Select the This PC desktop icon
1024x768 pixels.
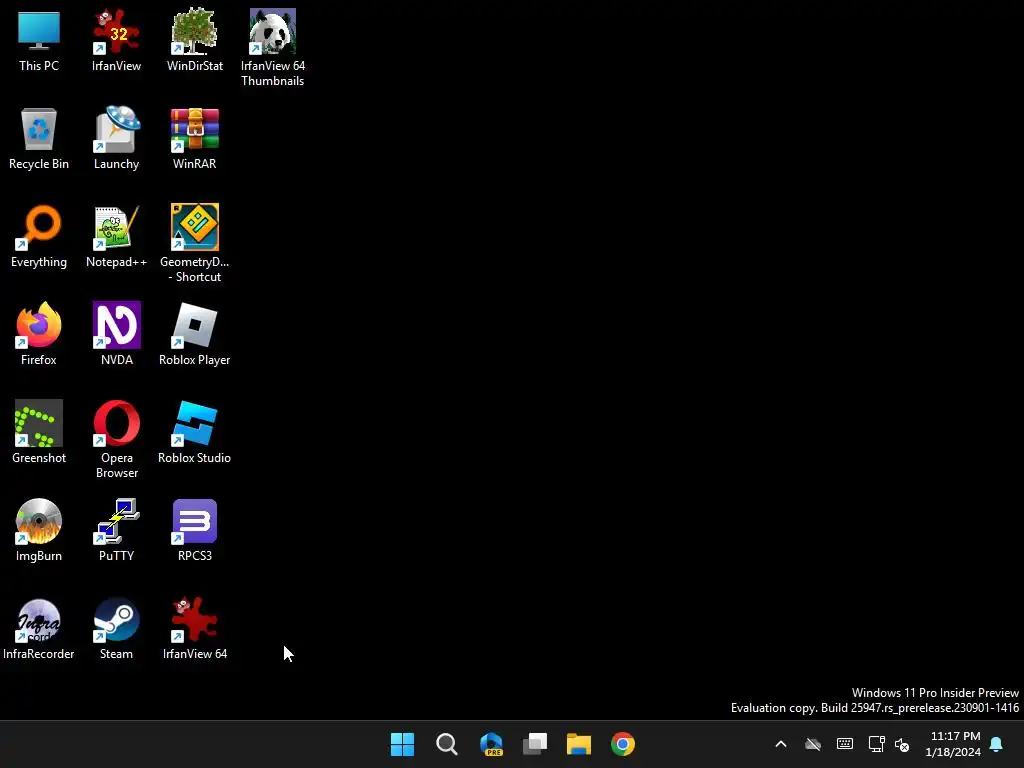click(39, 40)
